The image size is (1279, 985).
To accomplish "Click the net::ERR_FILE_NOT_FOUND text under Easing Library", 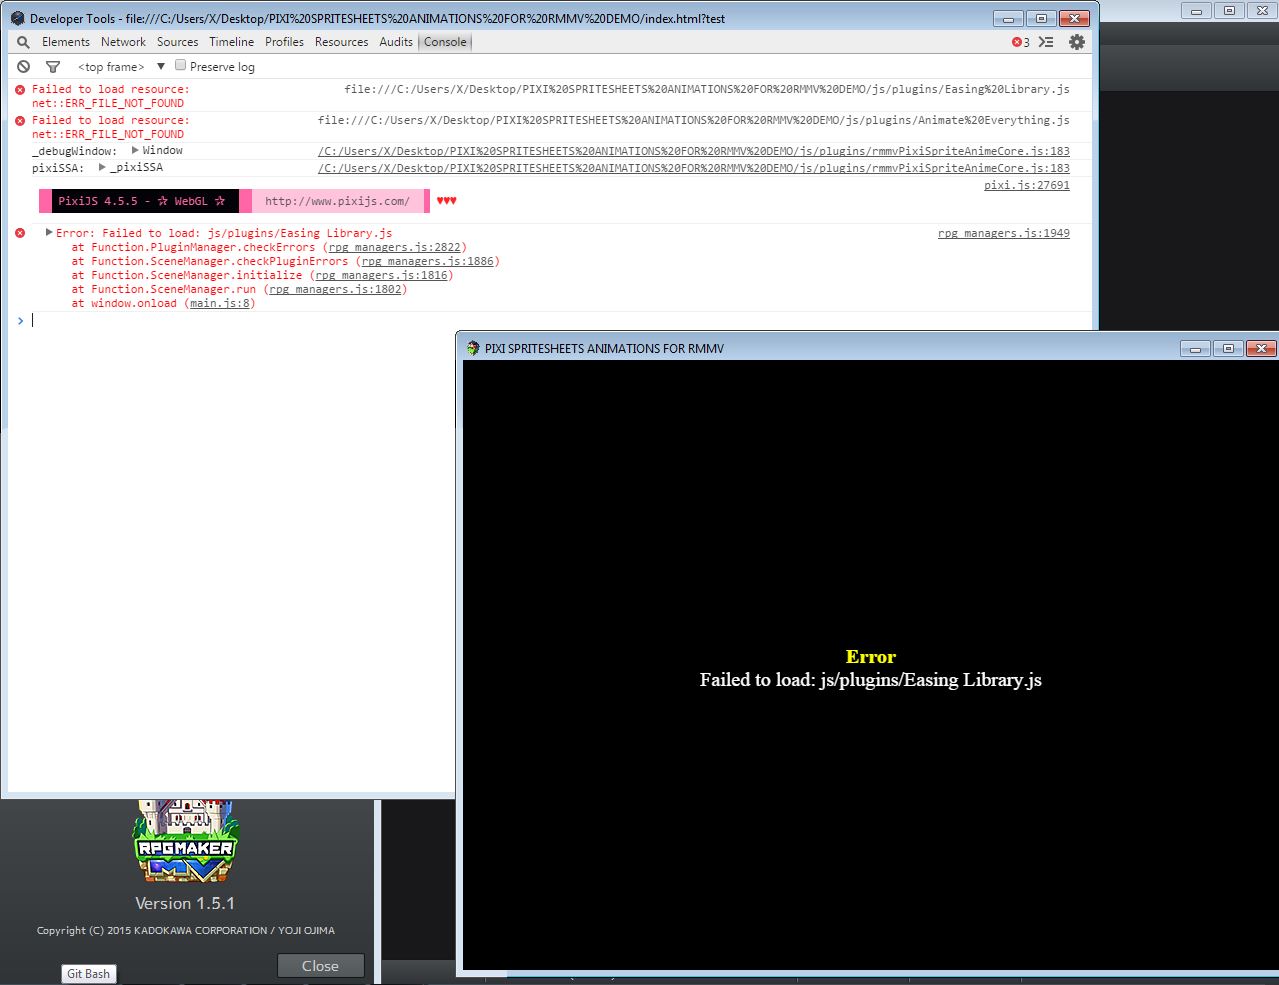I will tap(108, 103).
